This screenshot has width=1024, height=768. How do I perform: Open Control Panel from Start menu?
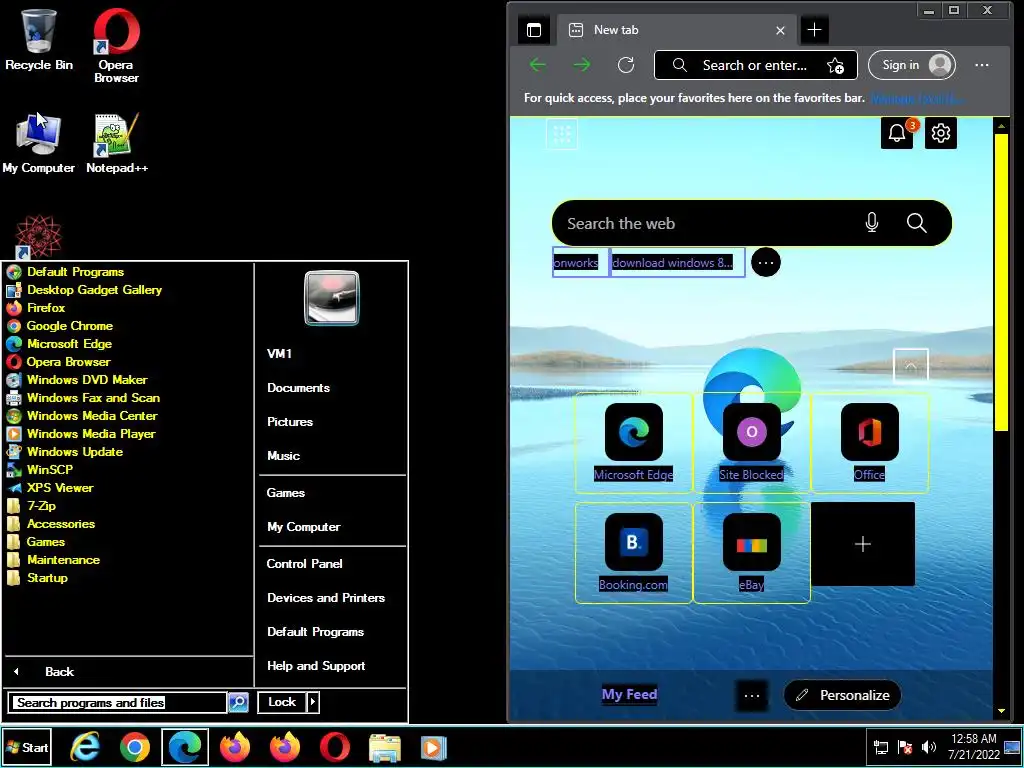pos(304,564)
